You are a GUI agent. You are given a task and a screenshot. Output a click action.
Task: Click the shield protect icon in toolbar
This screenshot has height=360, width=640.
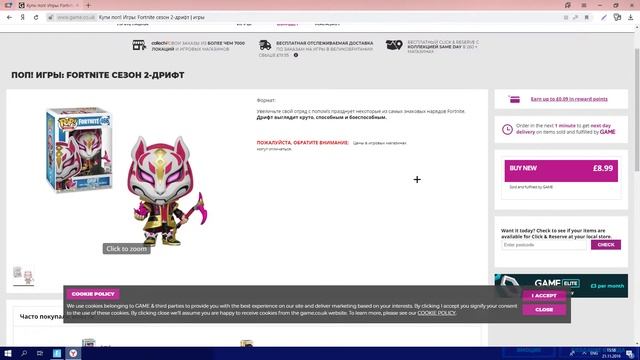pyautogui.click(x=617, y=18)
